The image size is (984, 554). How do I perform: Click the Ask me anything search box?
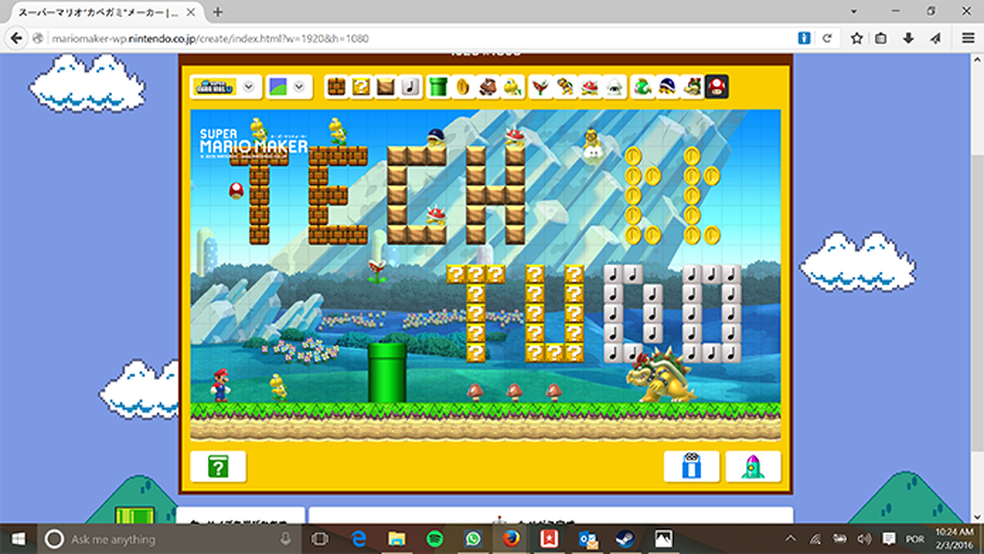coord(168,539)
